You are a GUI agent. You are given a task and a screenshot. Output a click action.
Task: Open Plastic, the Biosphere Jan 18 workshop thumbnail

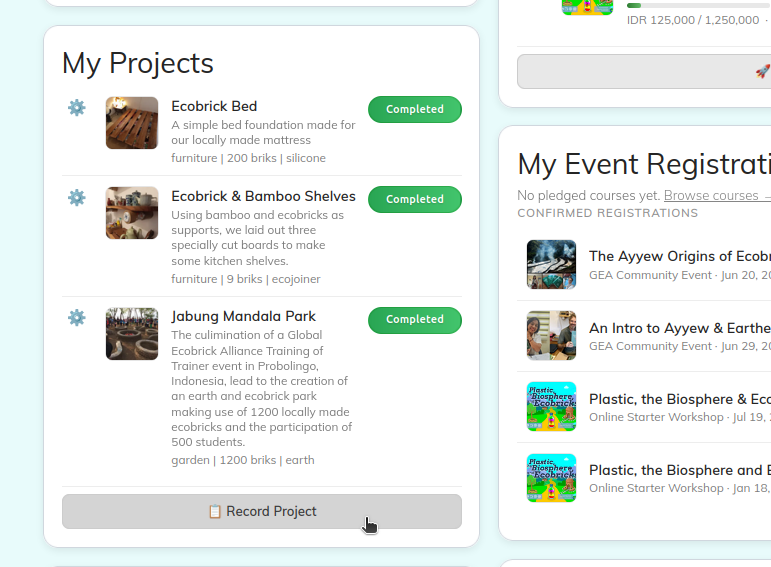(x=551, y=478)
